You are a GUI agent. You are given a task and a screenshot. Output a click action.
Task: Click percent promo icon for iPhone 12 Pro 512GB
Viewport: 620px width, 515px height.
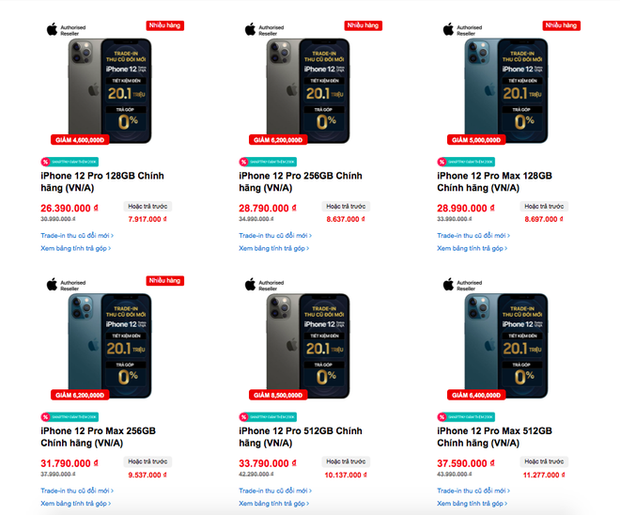[x=244, y=415]
